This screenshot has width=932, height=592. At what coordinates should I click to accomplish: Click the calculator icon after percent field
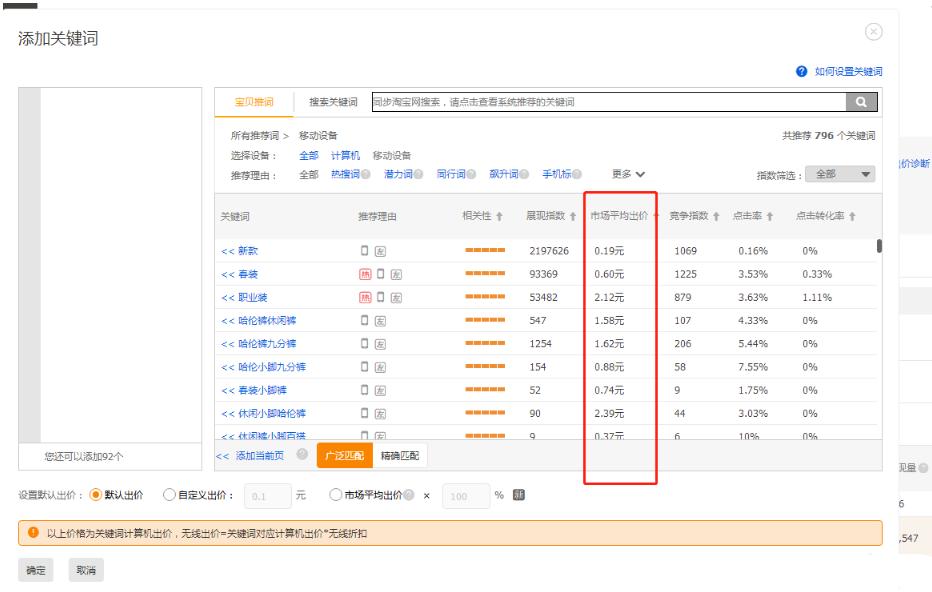(519, 495)
